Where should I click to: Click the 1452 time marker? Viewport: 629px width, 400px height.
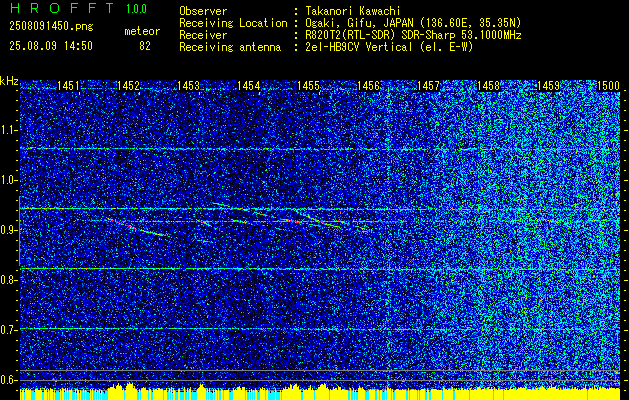(128, 85)
